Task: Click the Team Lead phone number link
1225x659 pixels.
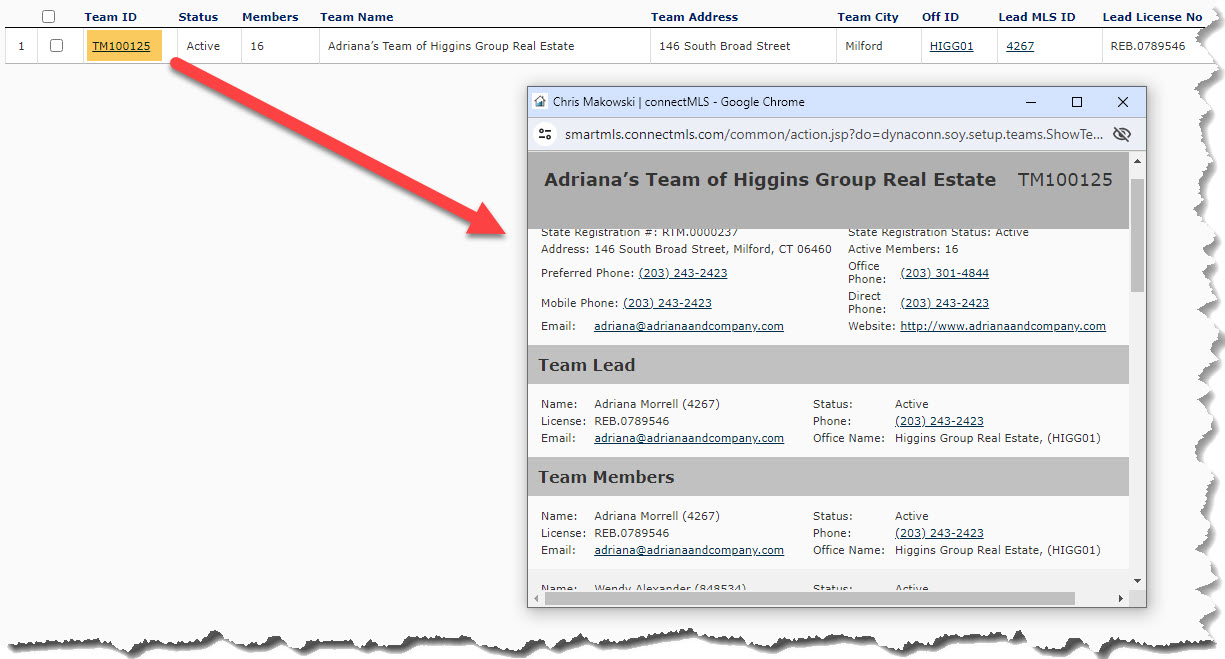Action: coord(939,421)
